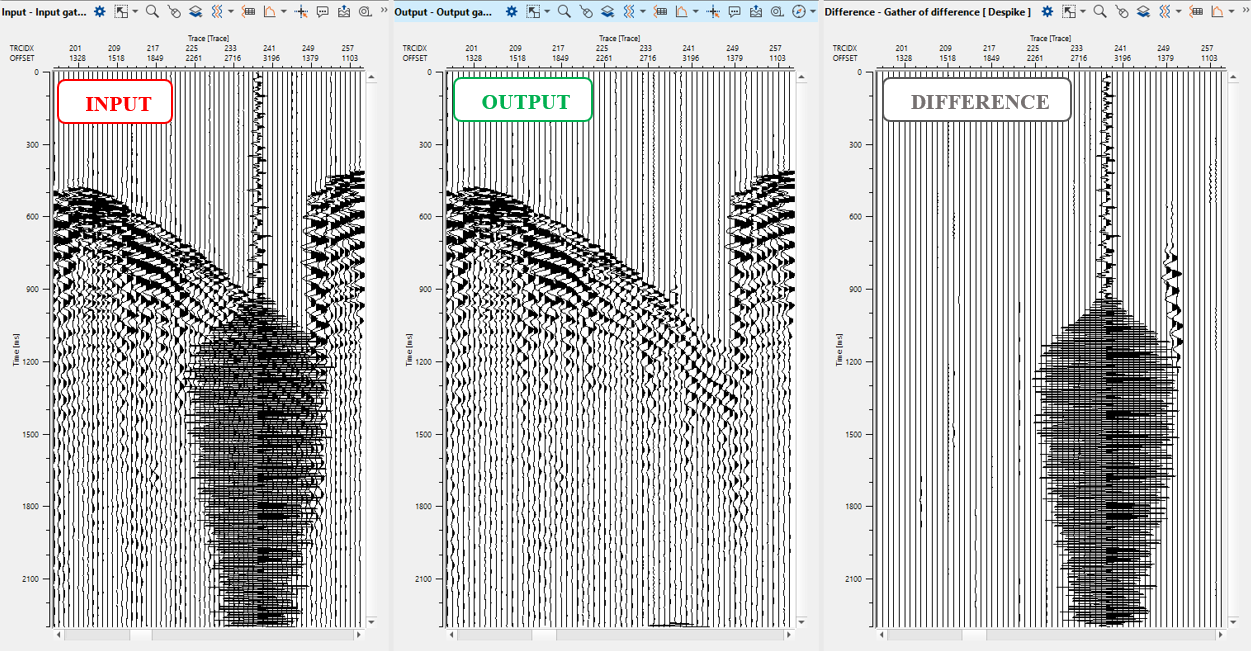Click the layers icon in Output panel
Viewport: 1251px width, 651px height.
(x=607, y=12)
